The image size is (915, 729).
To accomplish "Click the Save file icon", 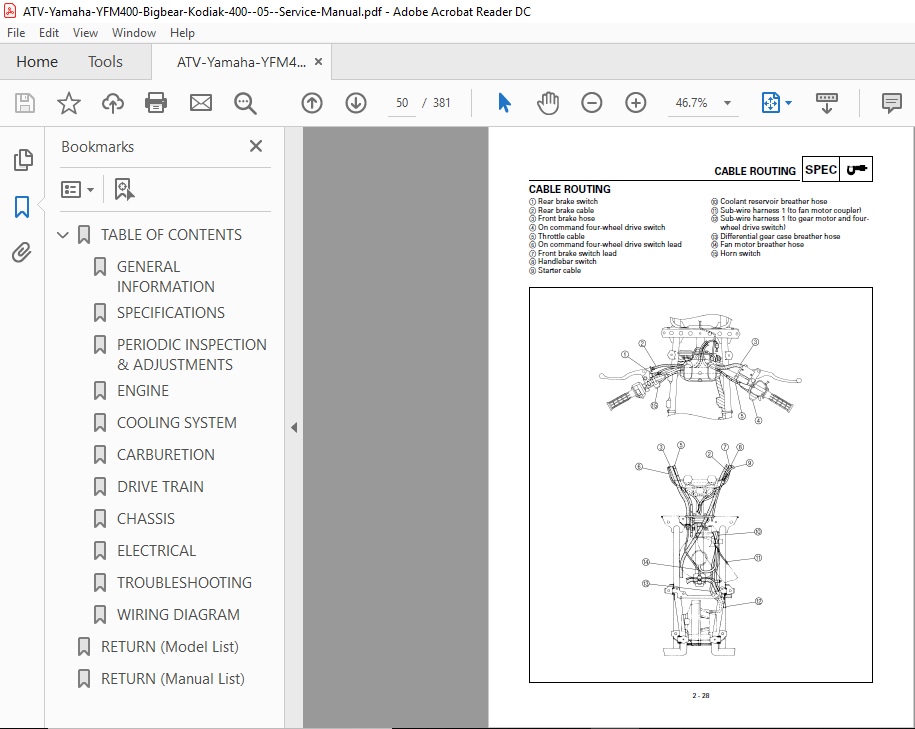I will click(x=25, y=103).
